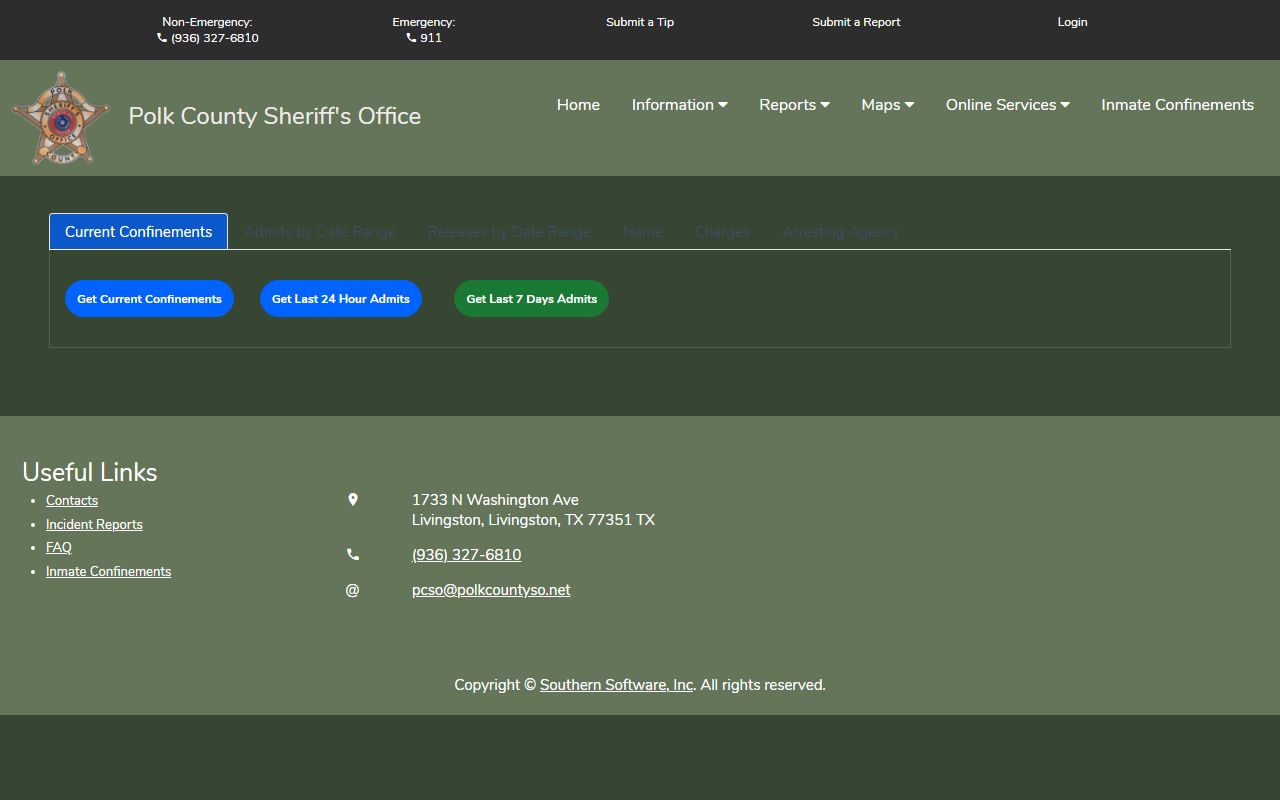Viewport: 1280px width, 800px height.
Task: Click the pcso@polkcountyso.net email link
Action: [x=491, y=590]
